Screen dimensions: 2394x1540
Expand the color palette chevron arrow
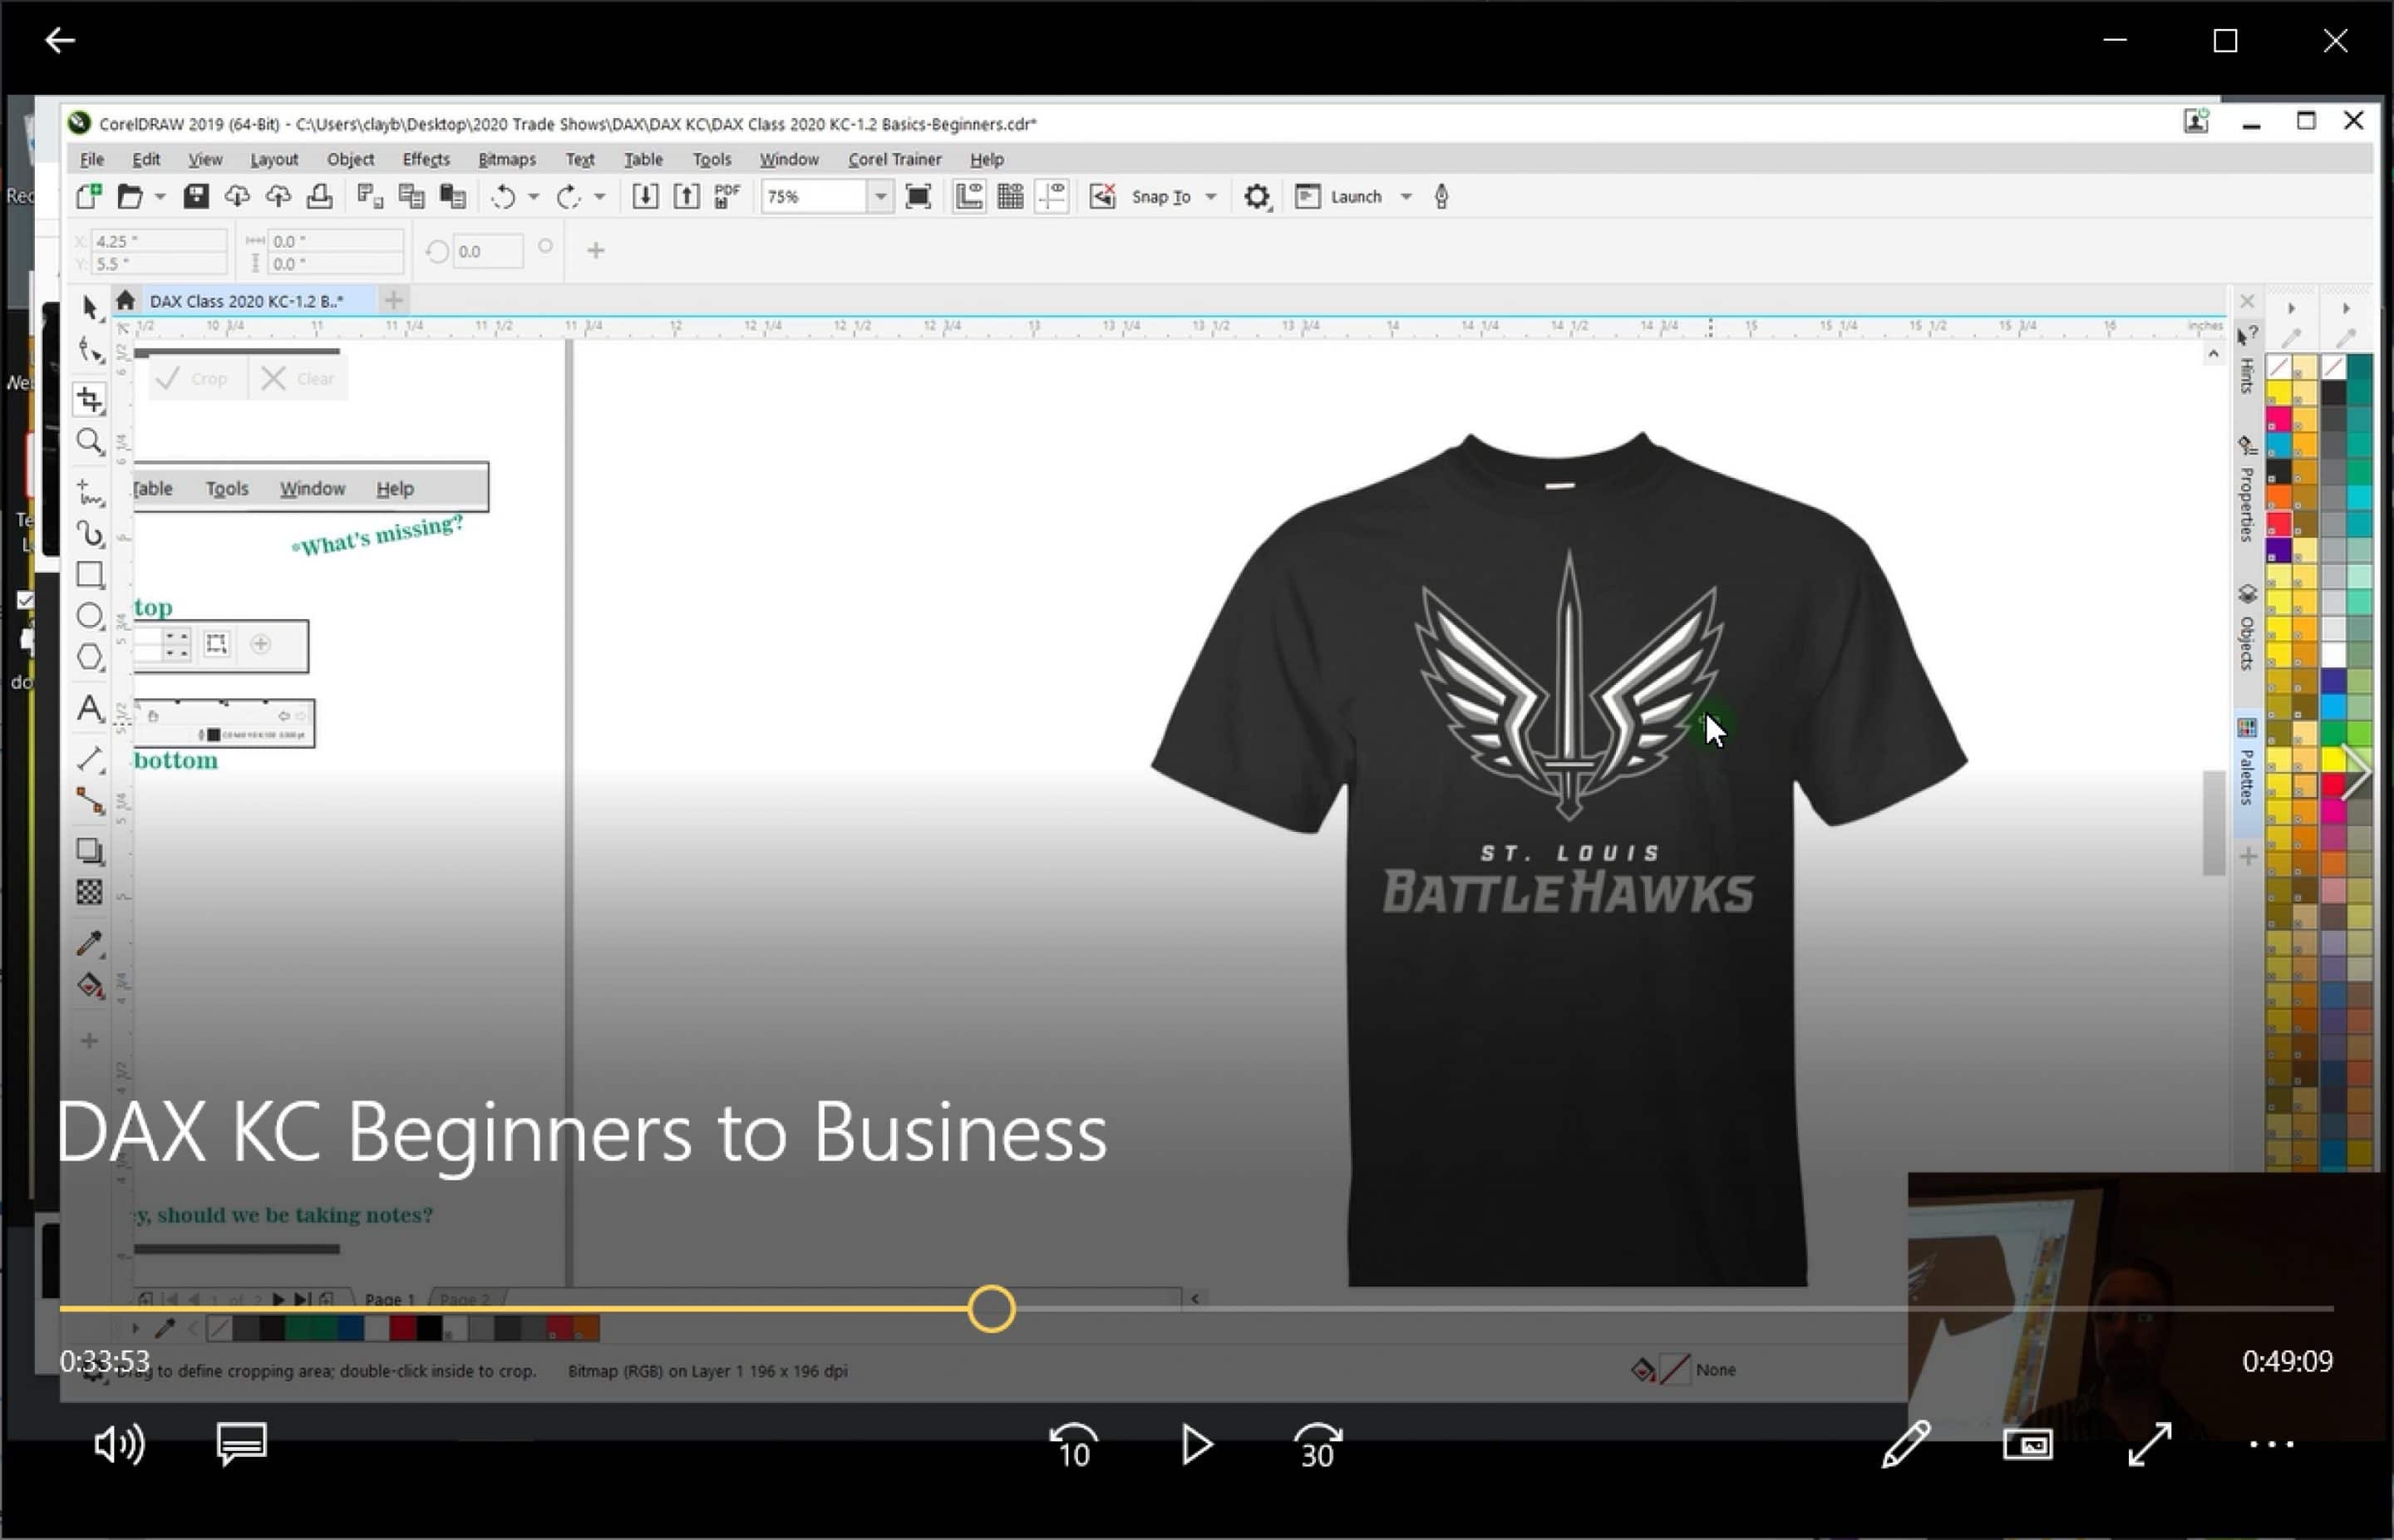(x=2356, y=772)
